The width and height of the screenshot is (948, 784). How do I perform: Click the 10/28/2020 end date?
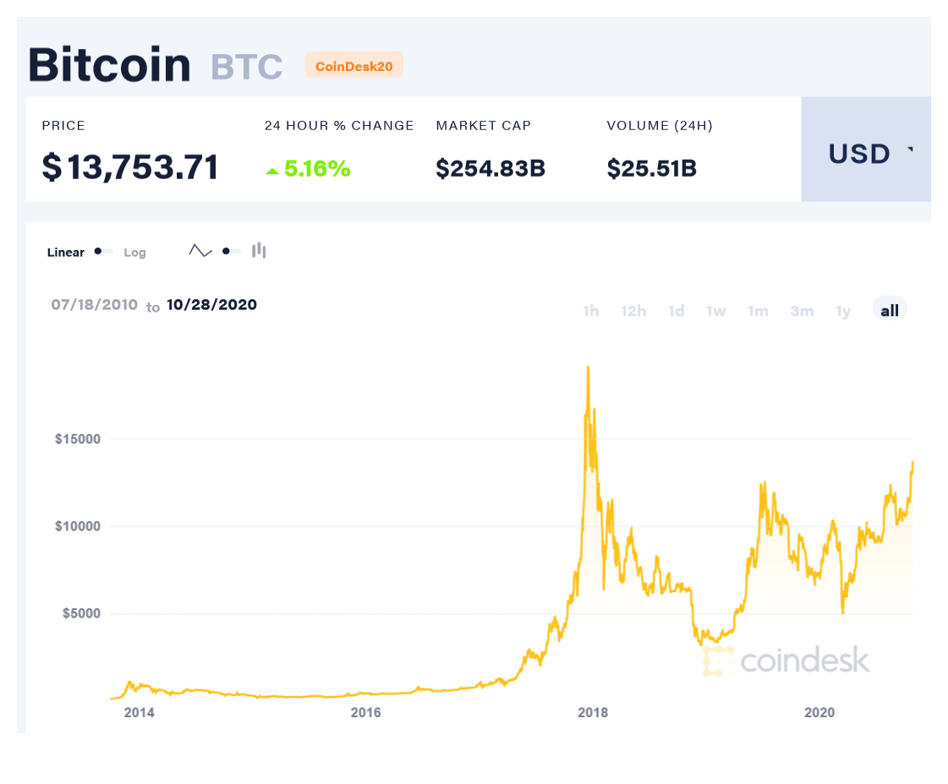pyautogui.click(x=212, y=305)
